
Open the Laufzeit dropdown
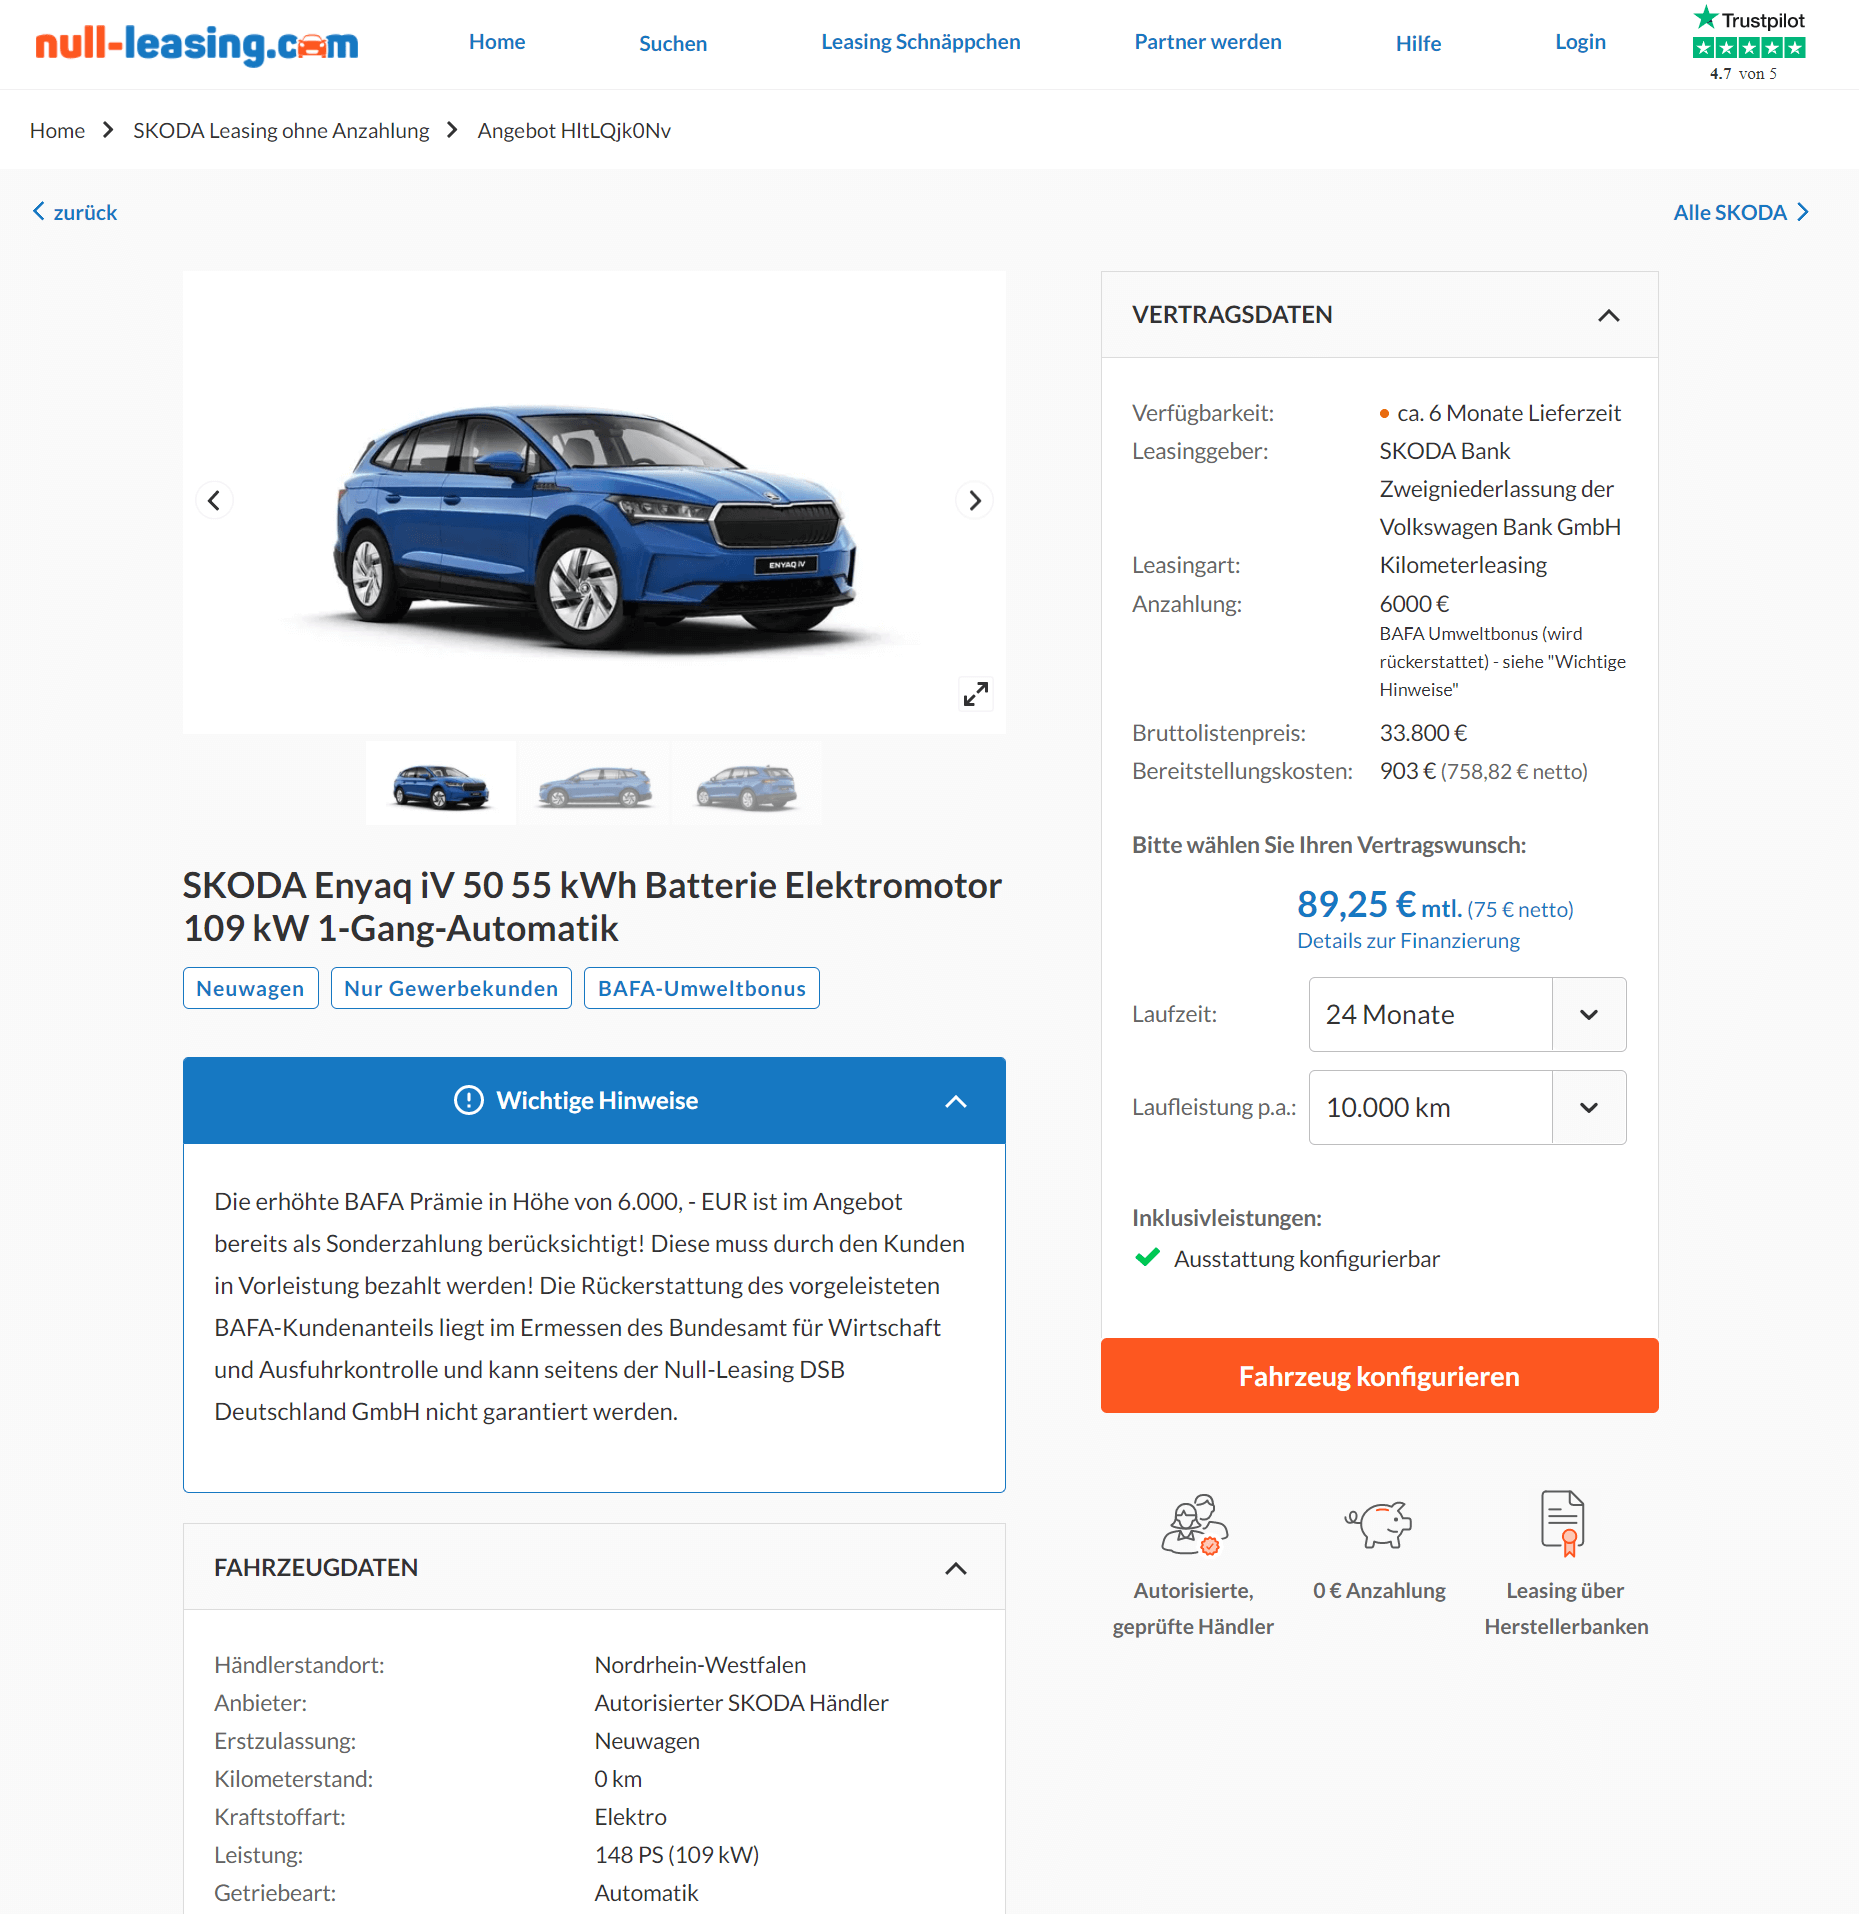1467,1014
